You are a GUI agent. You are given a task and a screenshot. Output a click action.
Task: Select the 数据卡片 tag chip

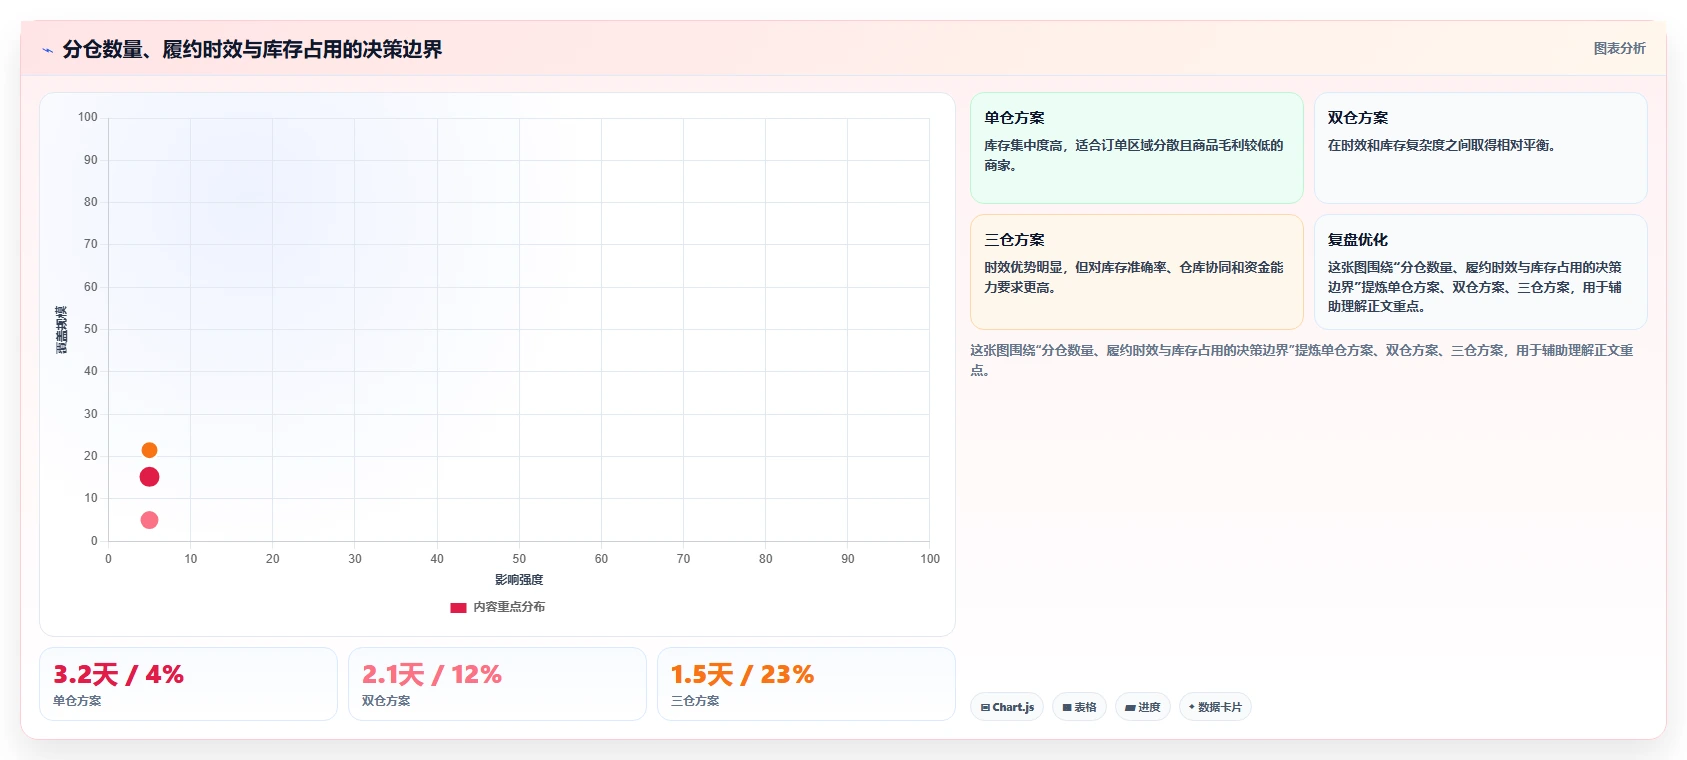[x=1215, y=707]
